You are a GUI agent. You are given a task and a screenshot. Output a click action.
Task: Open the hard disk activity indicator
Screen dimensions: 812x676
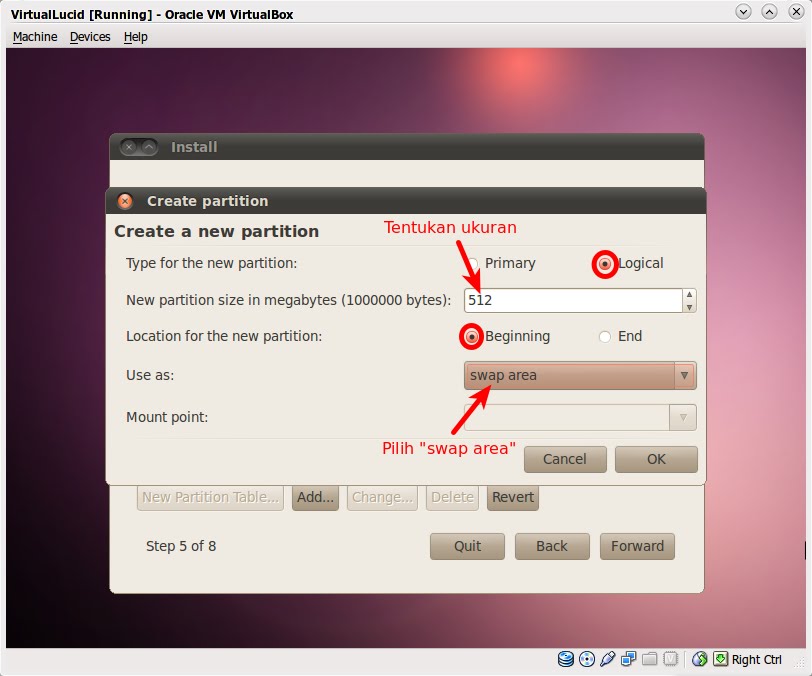[x=564, y=658]
